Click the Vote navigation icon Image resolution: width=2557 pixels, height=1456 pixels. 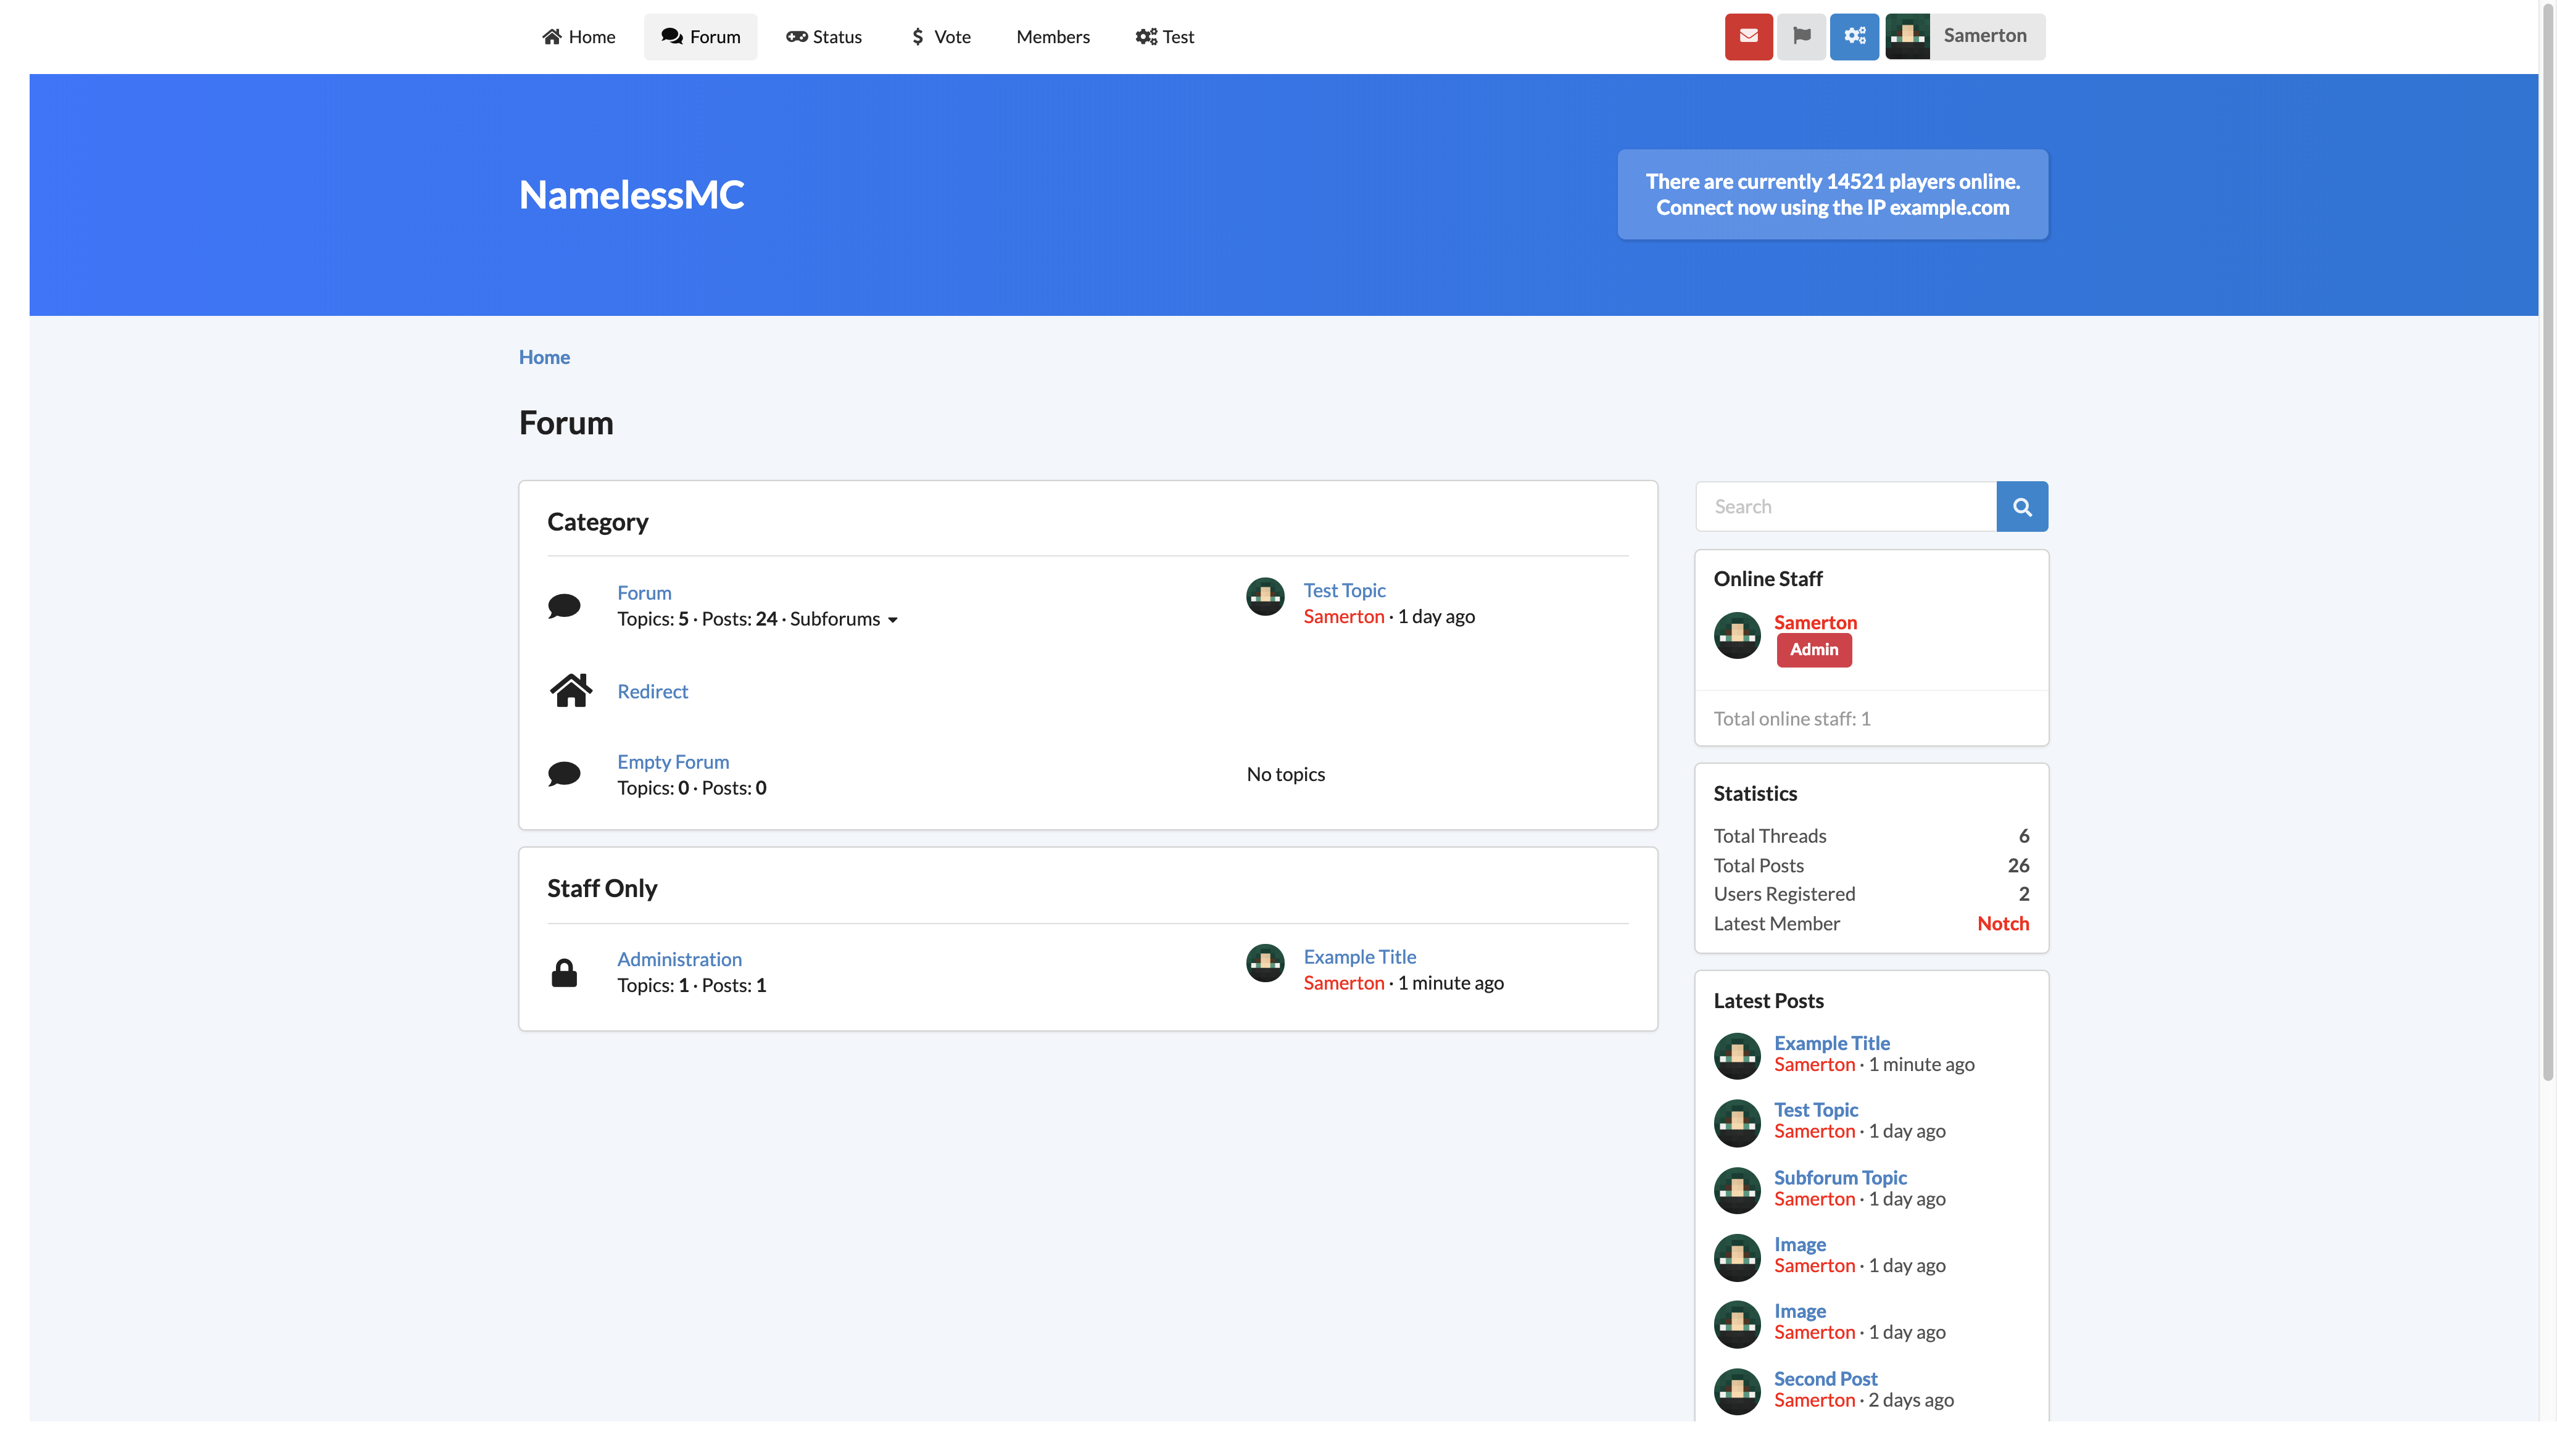[x=917, y=35]
